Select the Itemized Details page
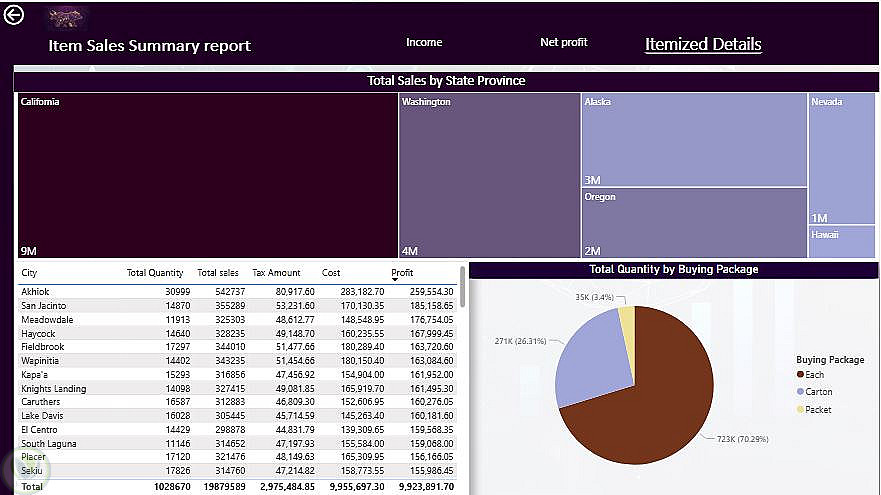881x495 pixels. (703, 44)
